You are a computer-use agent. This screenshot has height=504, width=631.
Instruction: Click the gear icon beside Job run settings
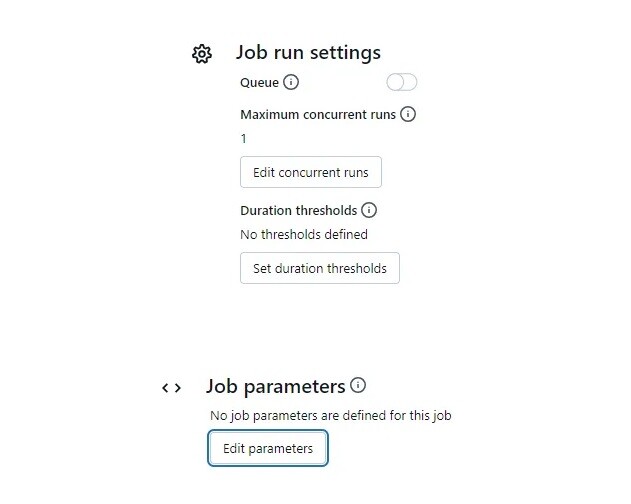point(202,53)
